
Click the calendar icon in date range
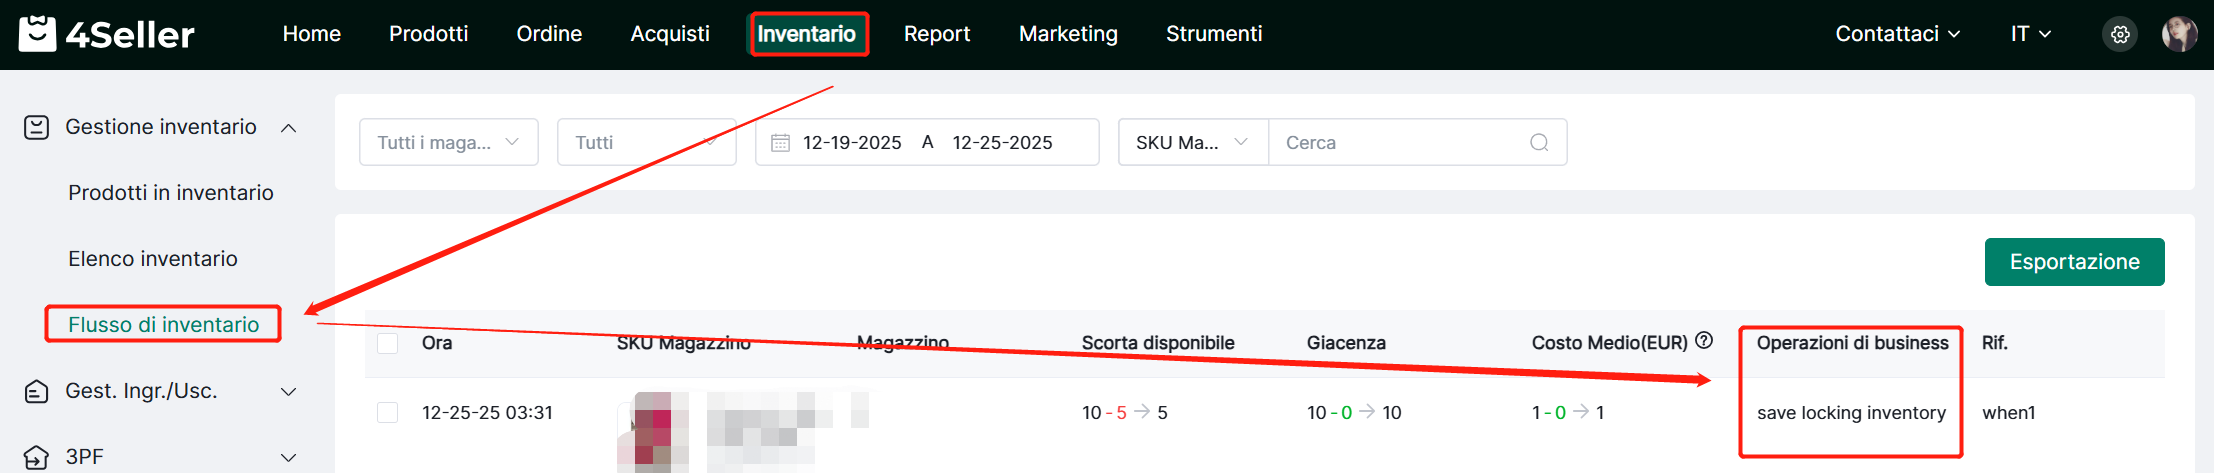coord(780,143)
